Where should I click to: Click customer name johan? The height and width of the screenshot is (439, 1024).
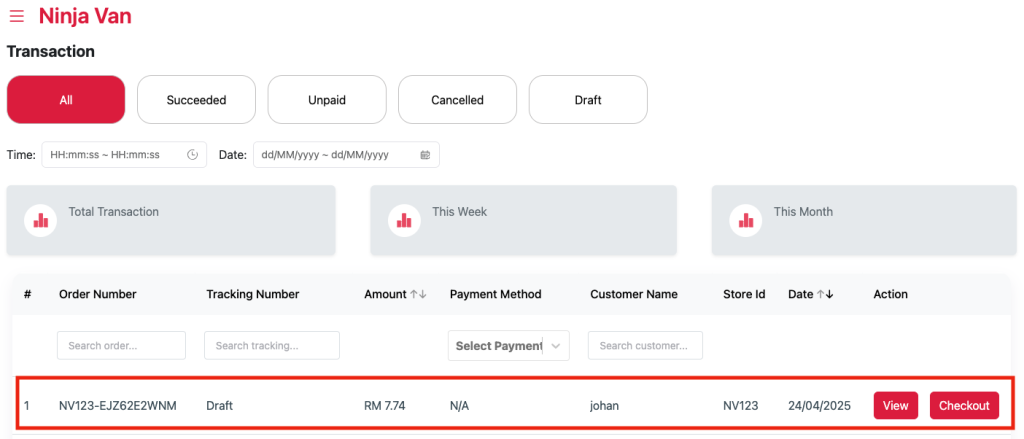(604, 406)
